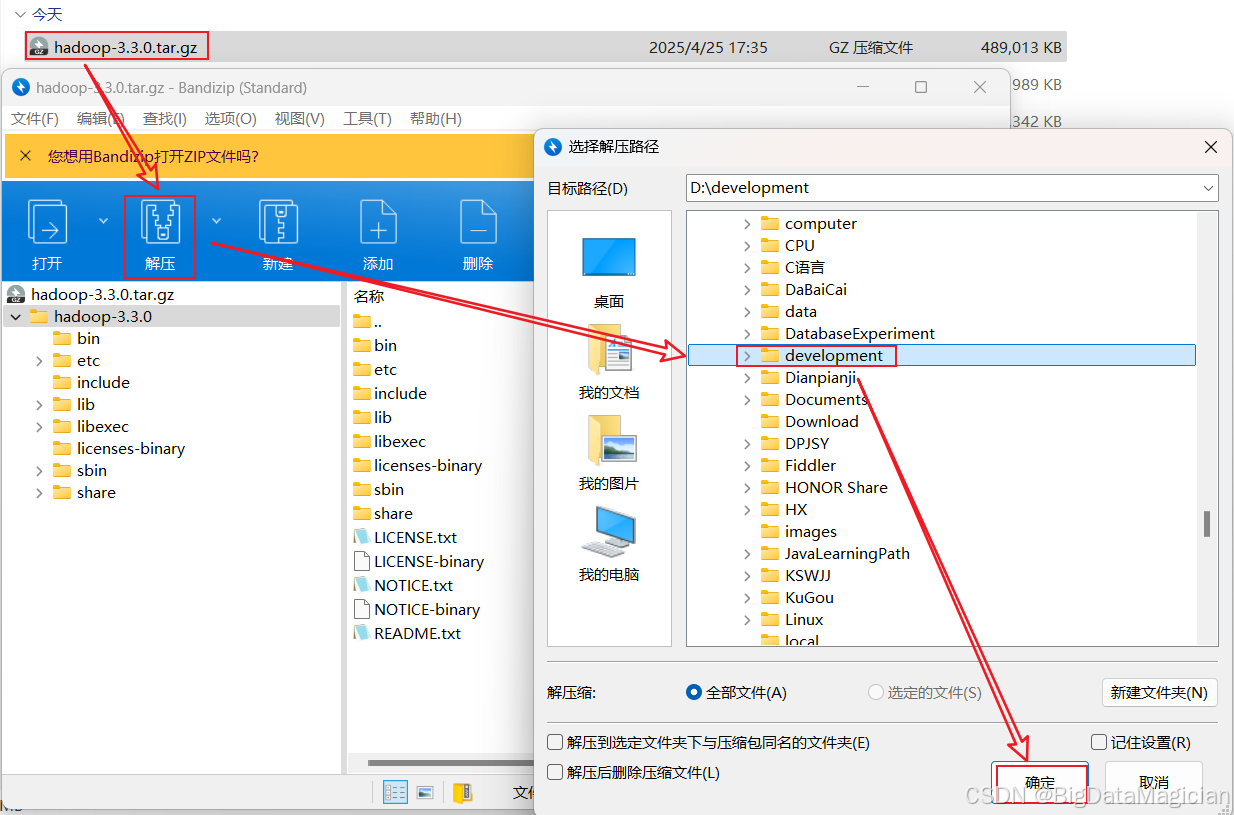Viewport: 1234px width, 815px height.
Task: Click the LICENSE.txt file icon
Action: pos(361,537)
